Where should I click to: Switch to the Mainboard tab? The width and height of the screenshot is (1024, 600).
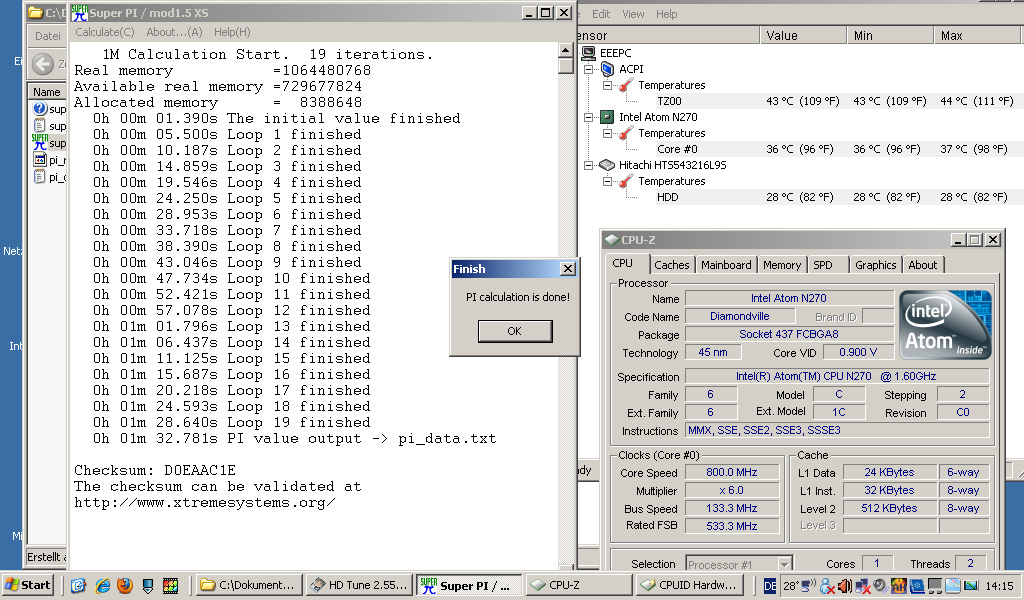[726, 264]
